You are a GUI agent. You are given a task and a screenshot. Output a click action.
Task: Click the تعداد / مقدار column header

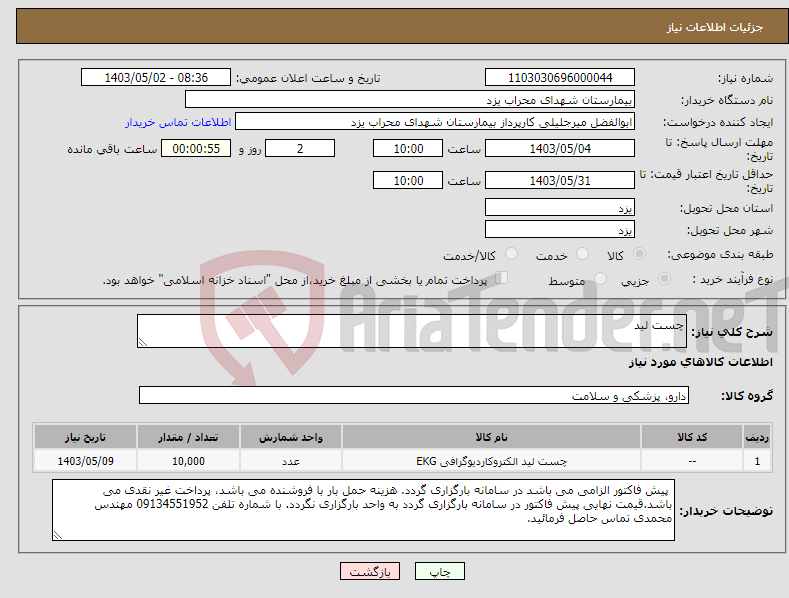pyautogui.click(x=188, y=437)
